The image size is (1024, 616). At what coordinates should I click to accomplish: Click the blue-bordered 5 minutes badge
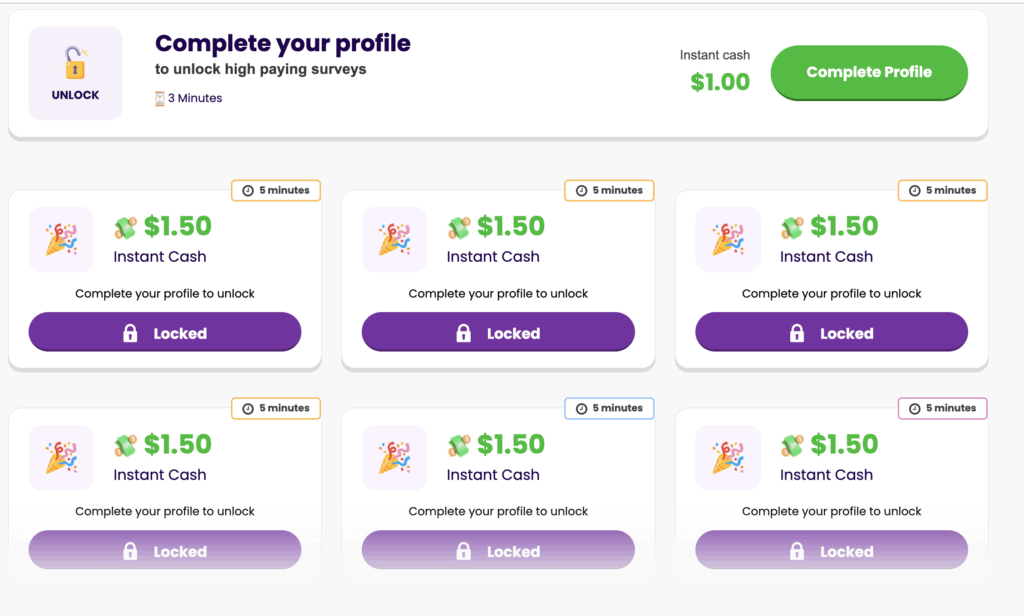point(609,408)
